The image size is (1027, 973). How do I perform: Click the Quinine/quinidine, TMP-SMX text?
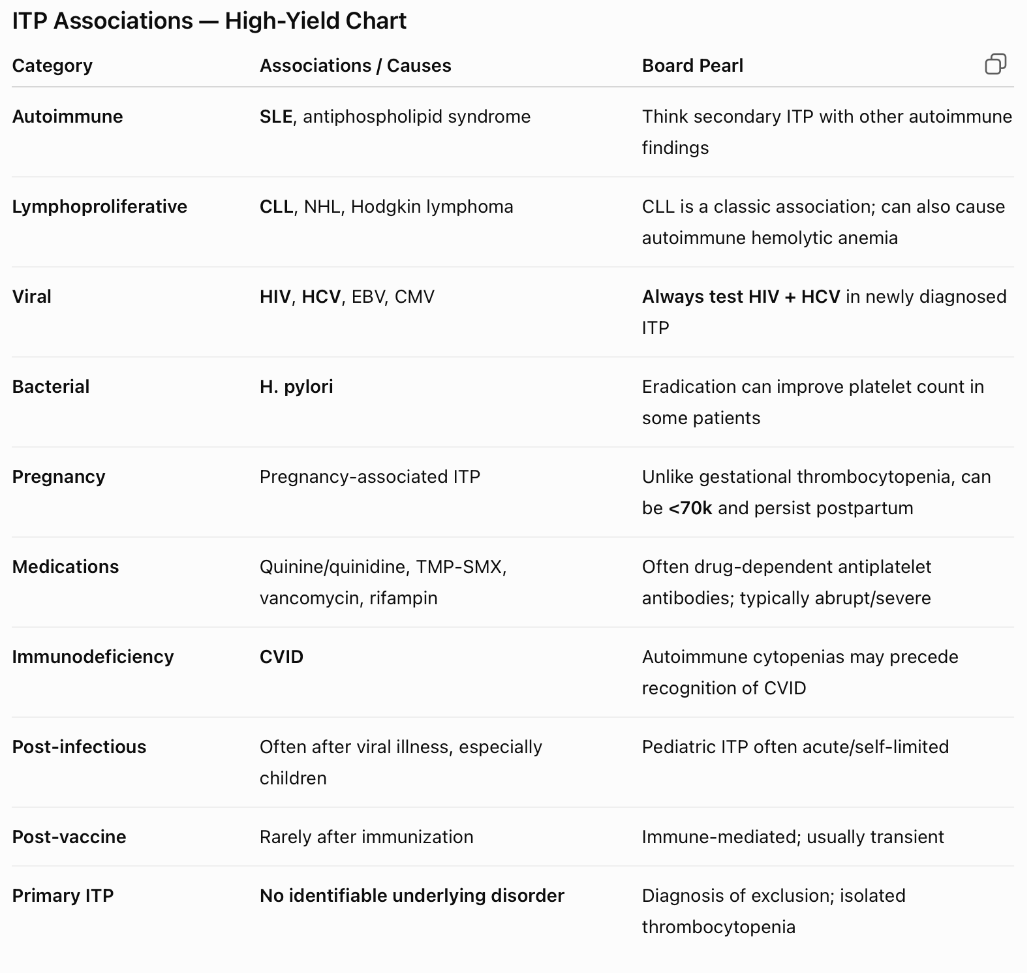[x=383, y=567]
